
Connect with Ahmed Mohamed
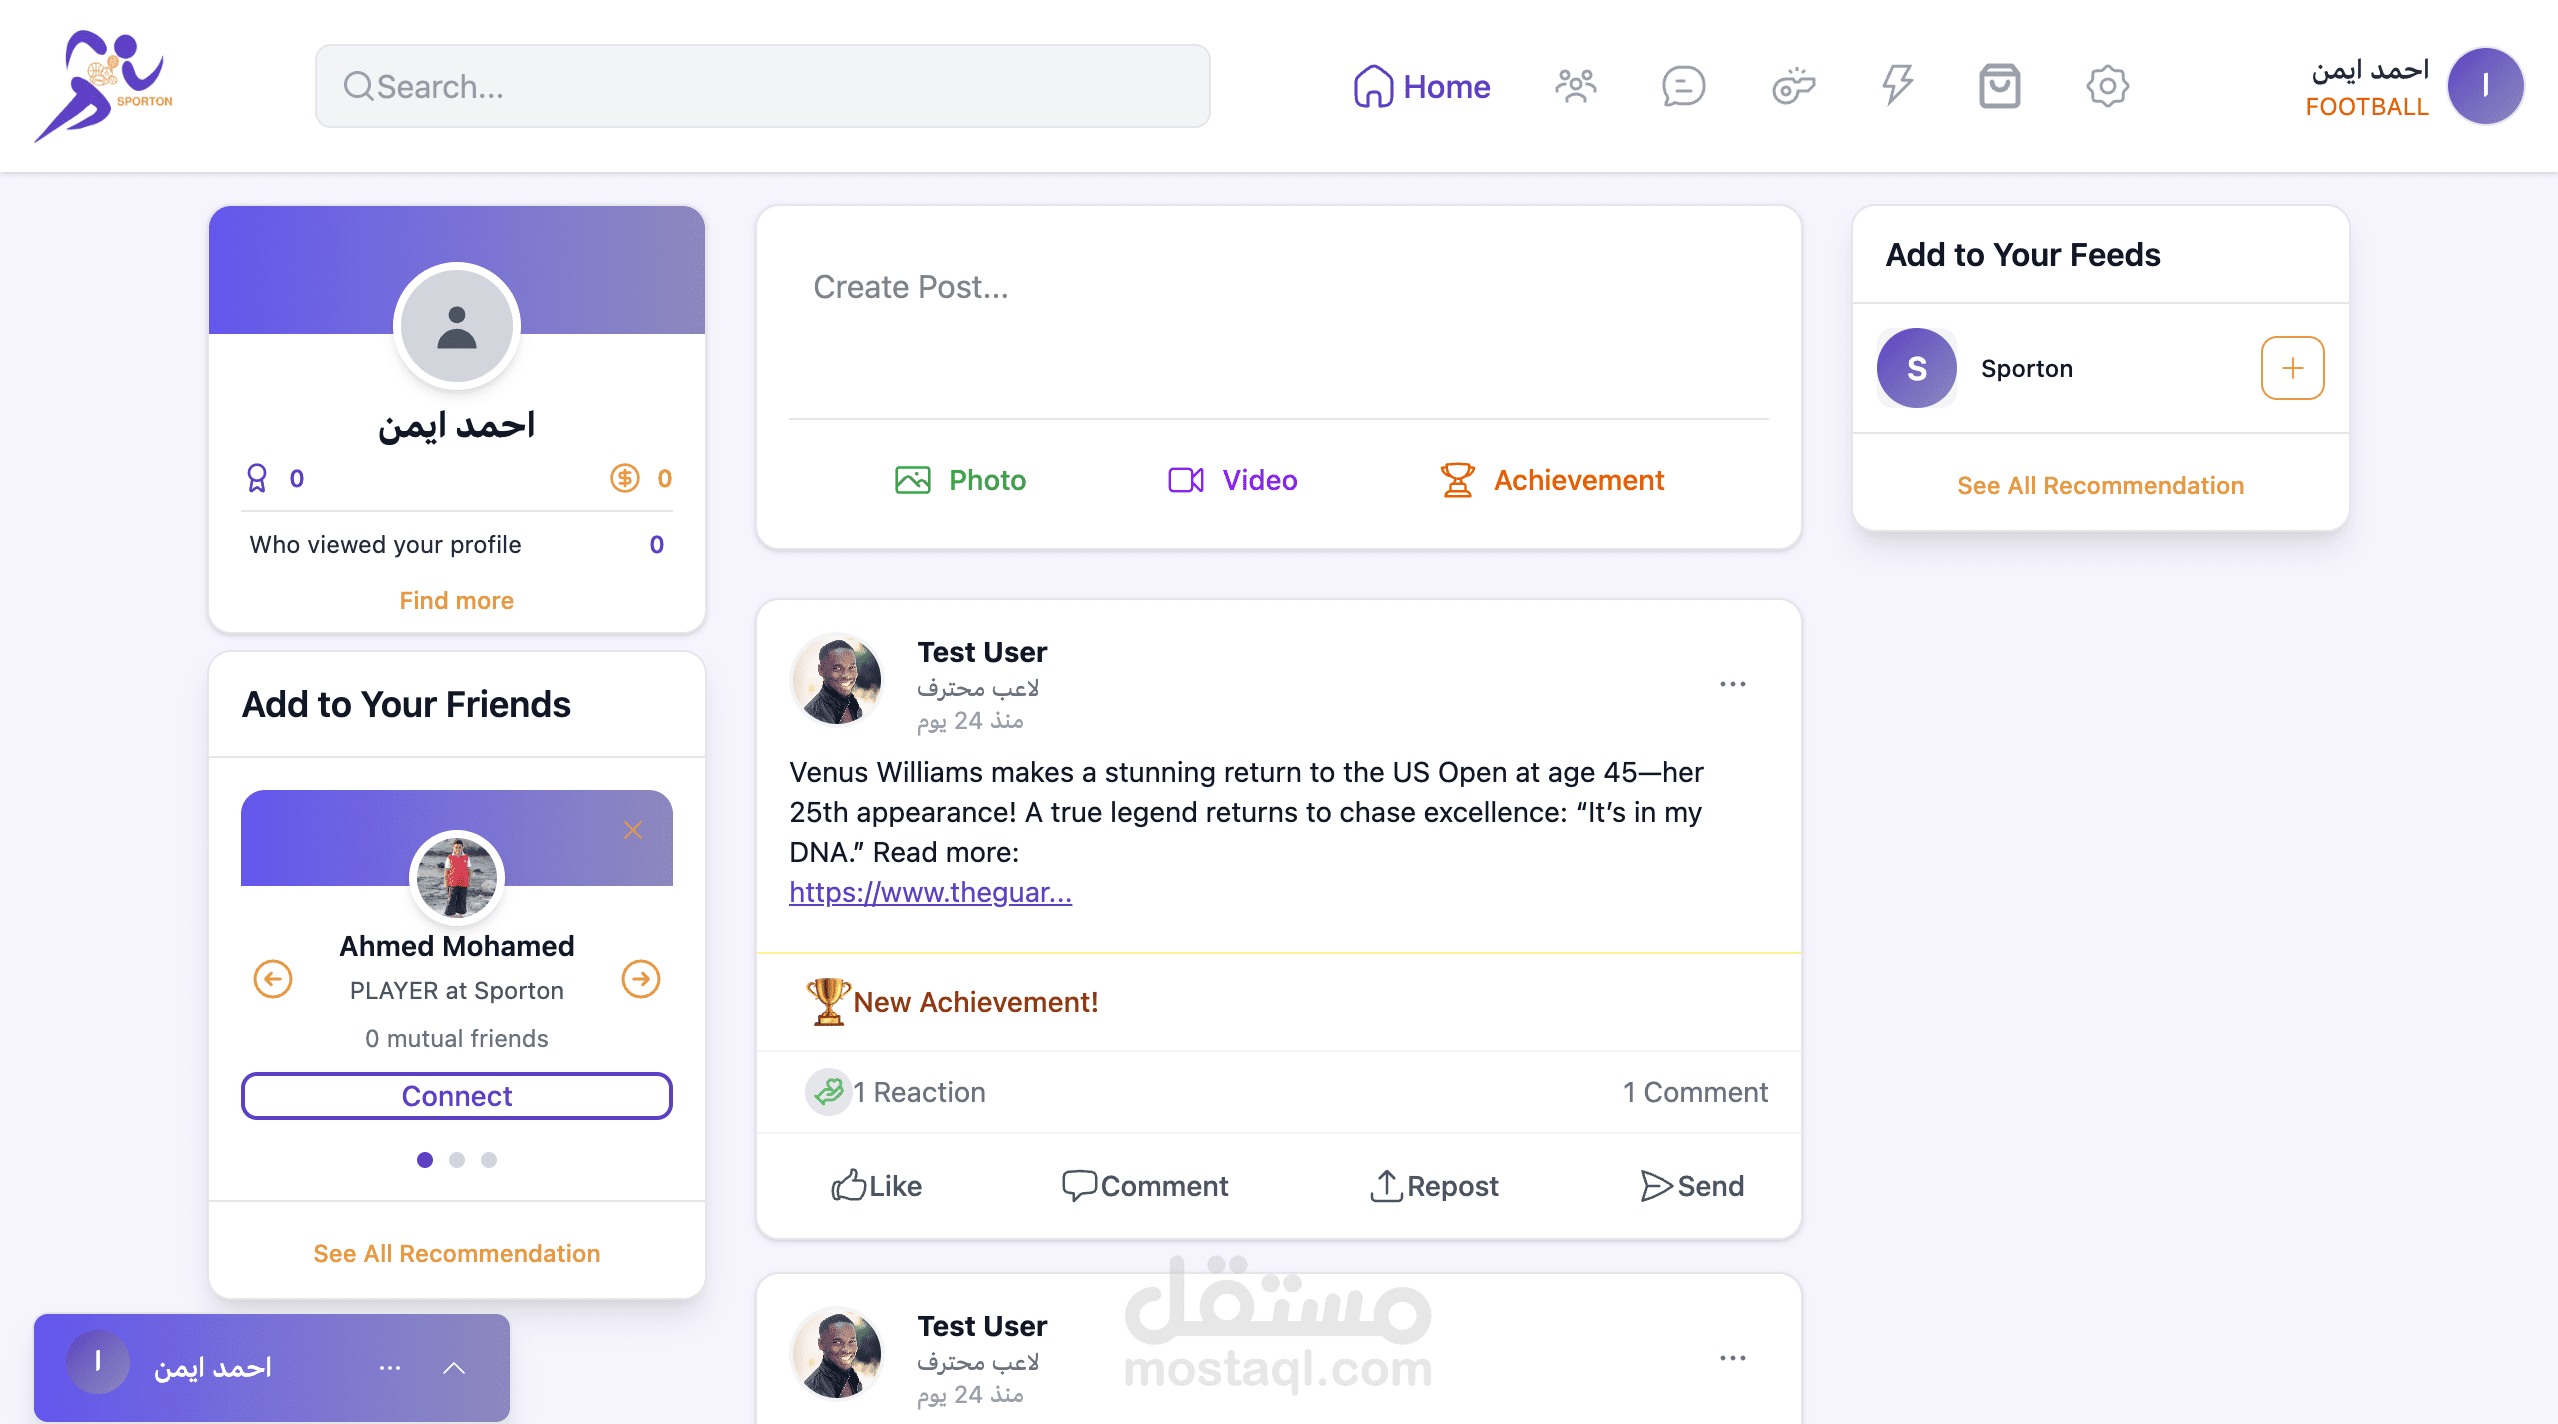pyautogui.click(x=457, y=1096)
